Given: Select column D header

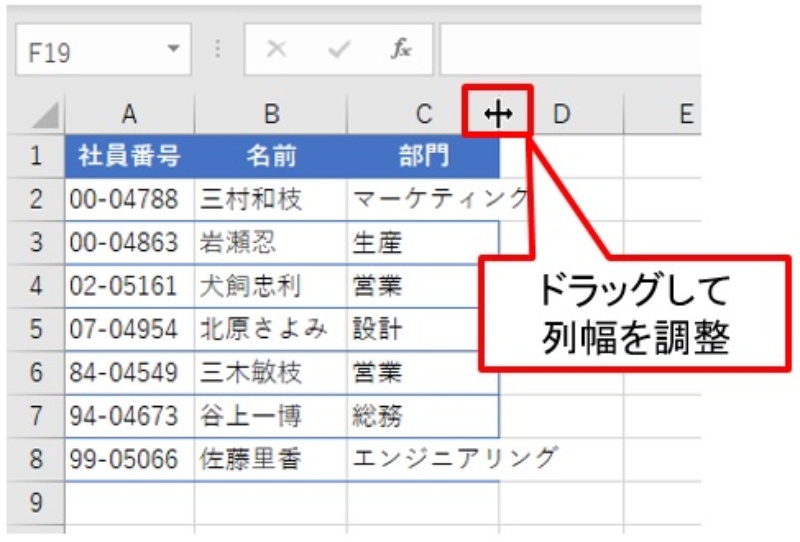Looking at the screenshot, I should (x=562, y=115).
